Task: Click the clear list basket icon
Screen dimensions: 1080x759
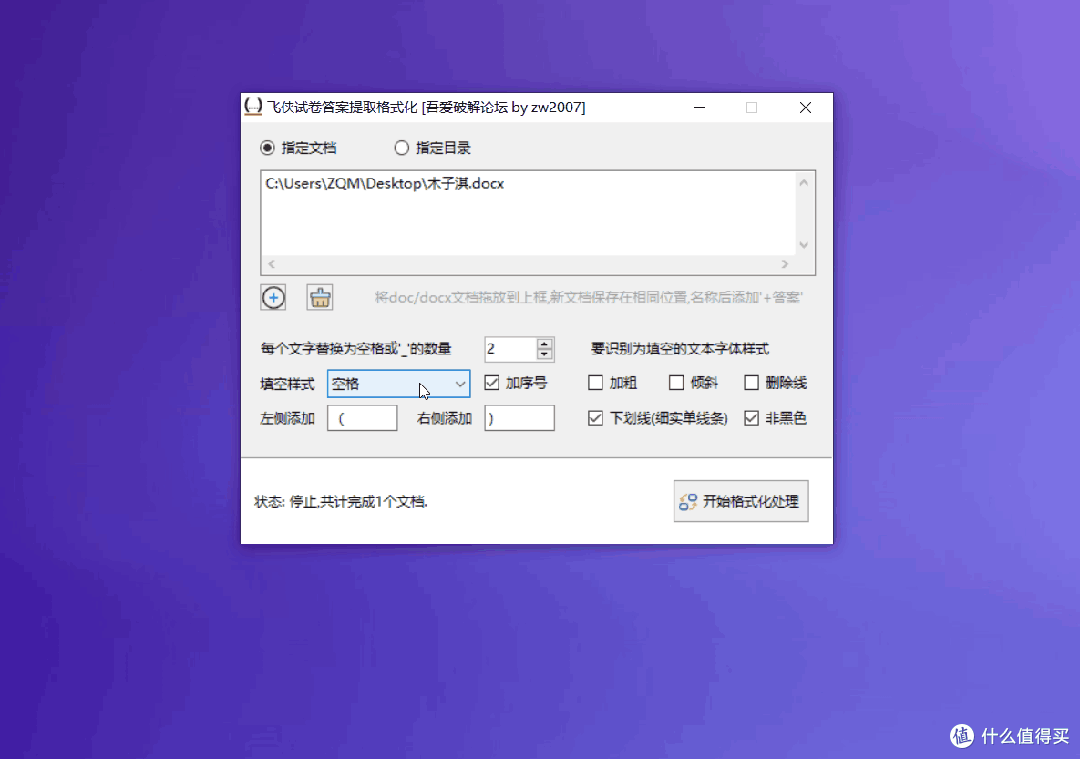Action: coord(320,298)
